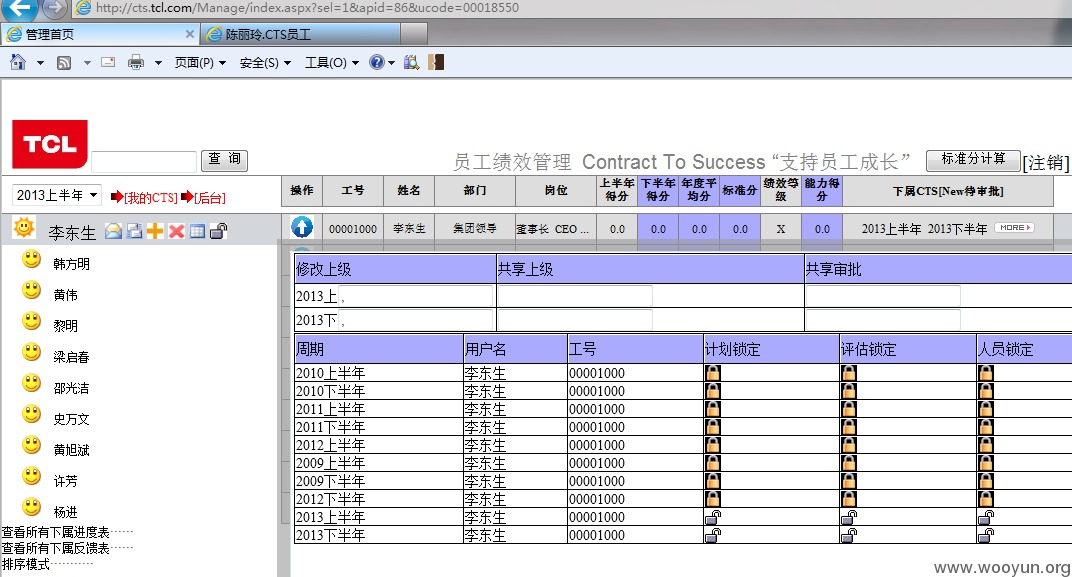Screen dimensions: 1072x577
Task: Click smiley icon next to 梁启春
Action: (31, 352)
